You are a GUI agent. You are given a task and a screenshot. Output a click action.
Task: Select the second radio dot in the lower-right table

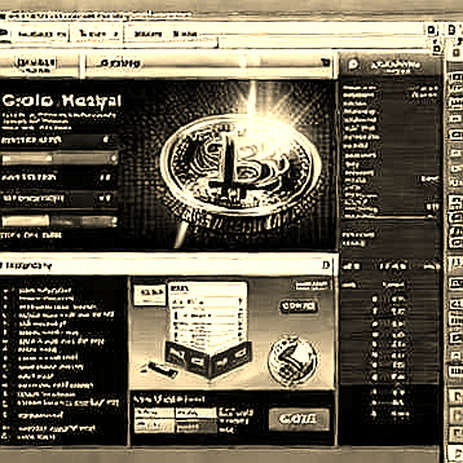[375, 311]
